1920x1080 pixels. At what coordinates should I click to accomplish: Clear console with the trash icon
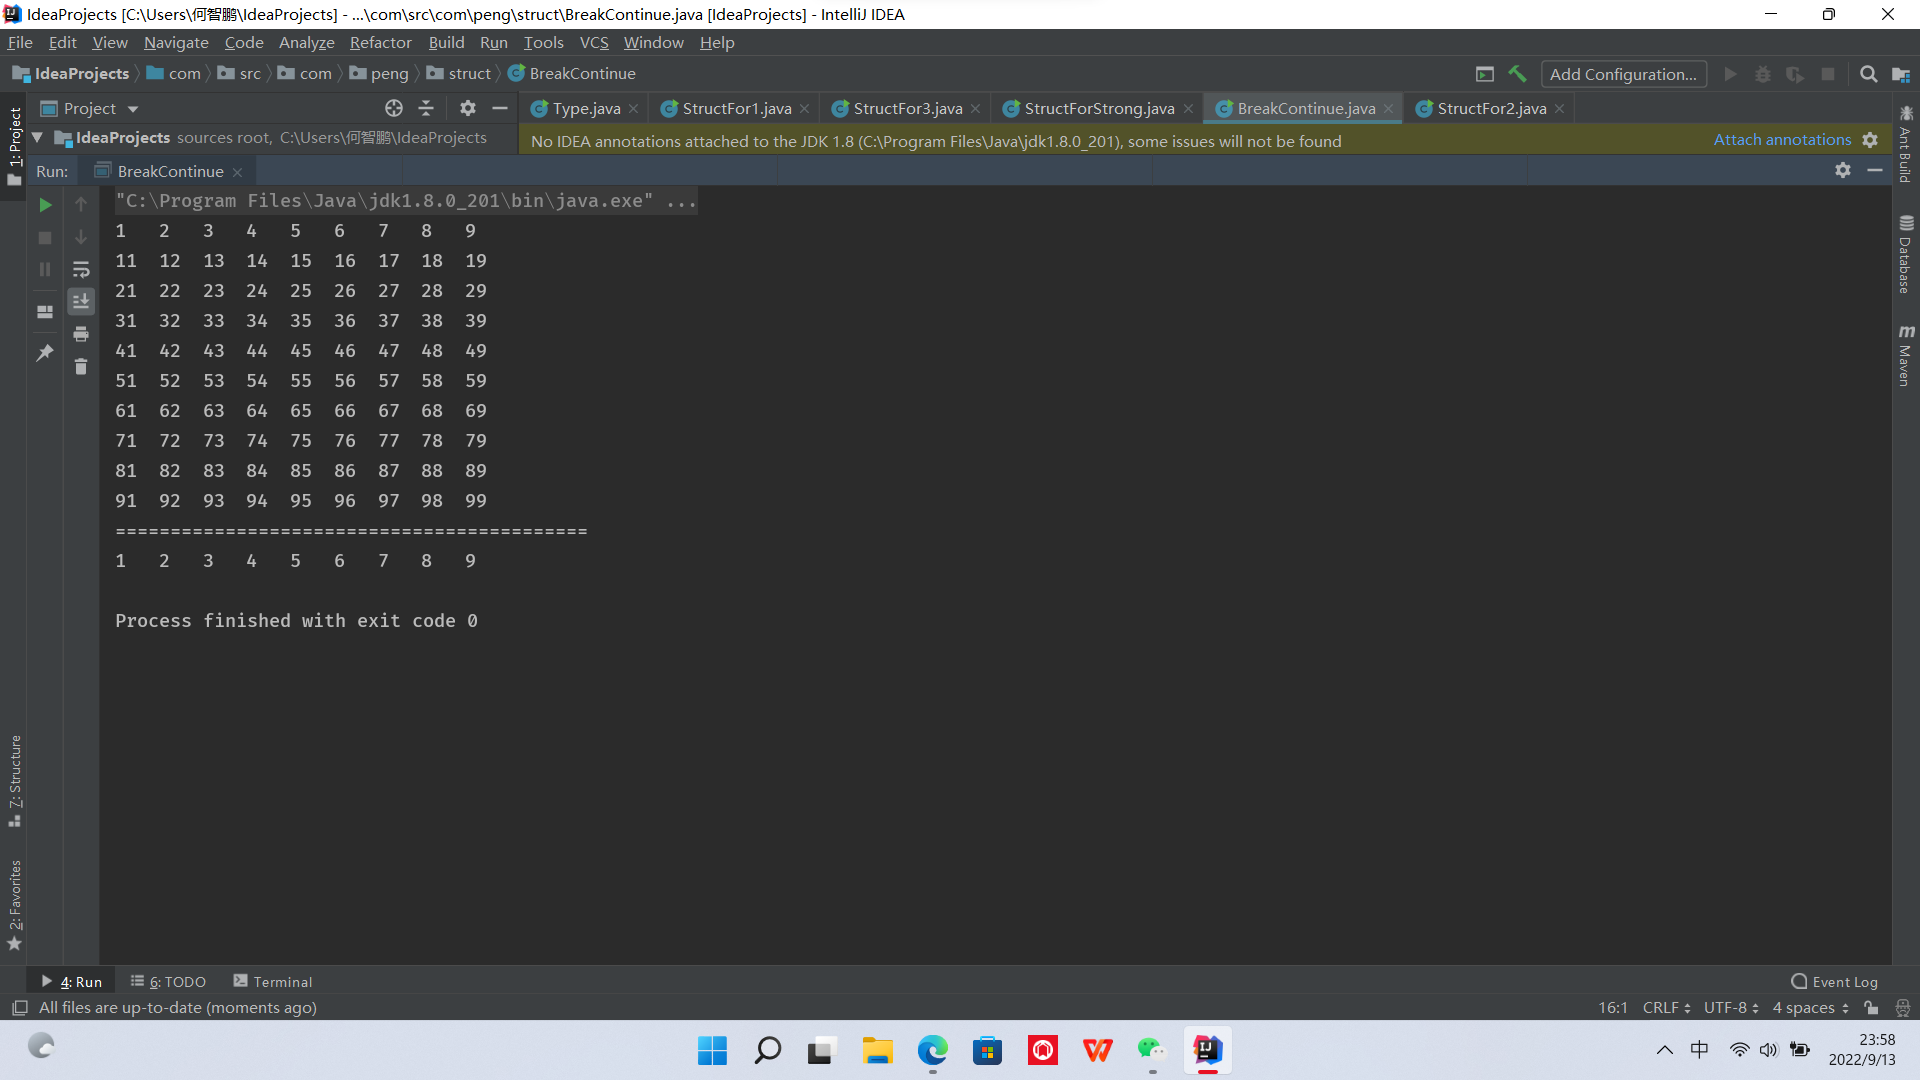81,367
